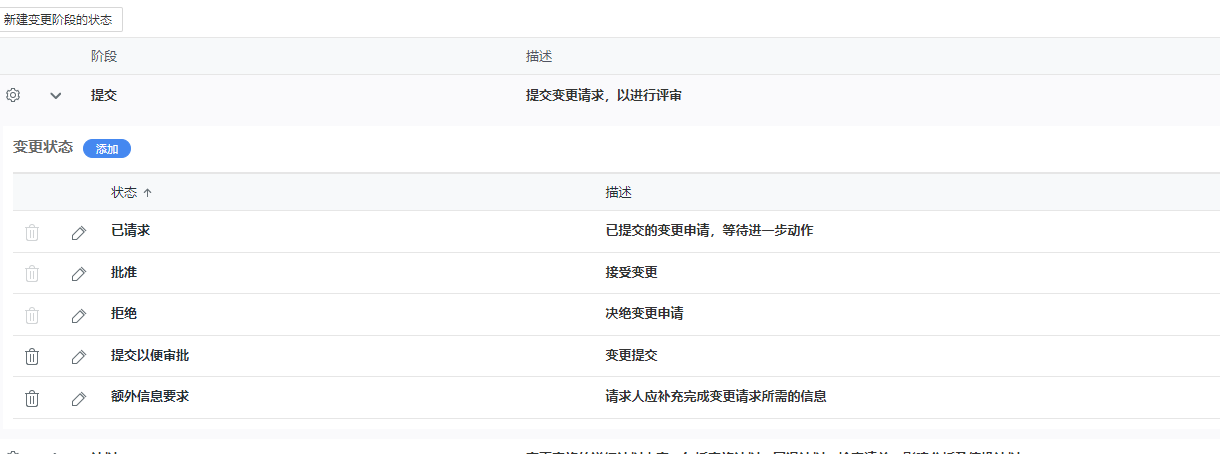Click the trash icon beside 批准
This screenshot has width=1220, height=454.
[32, 273]
